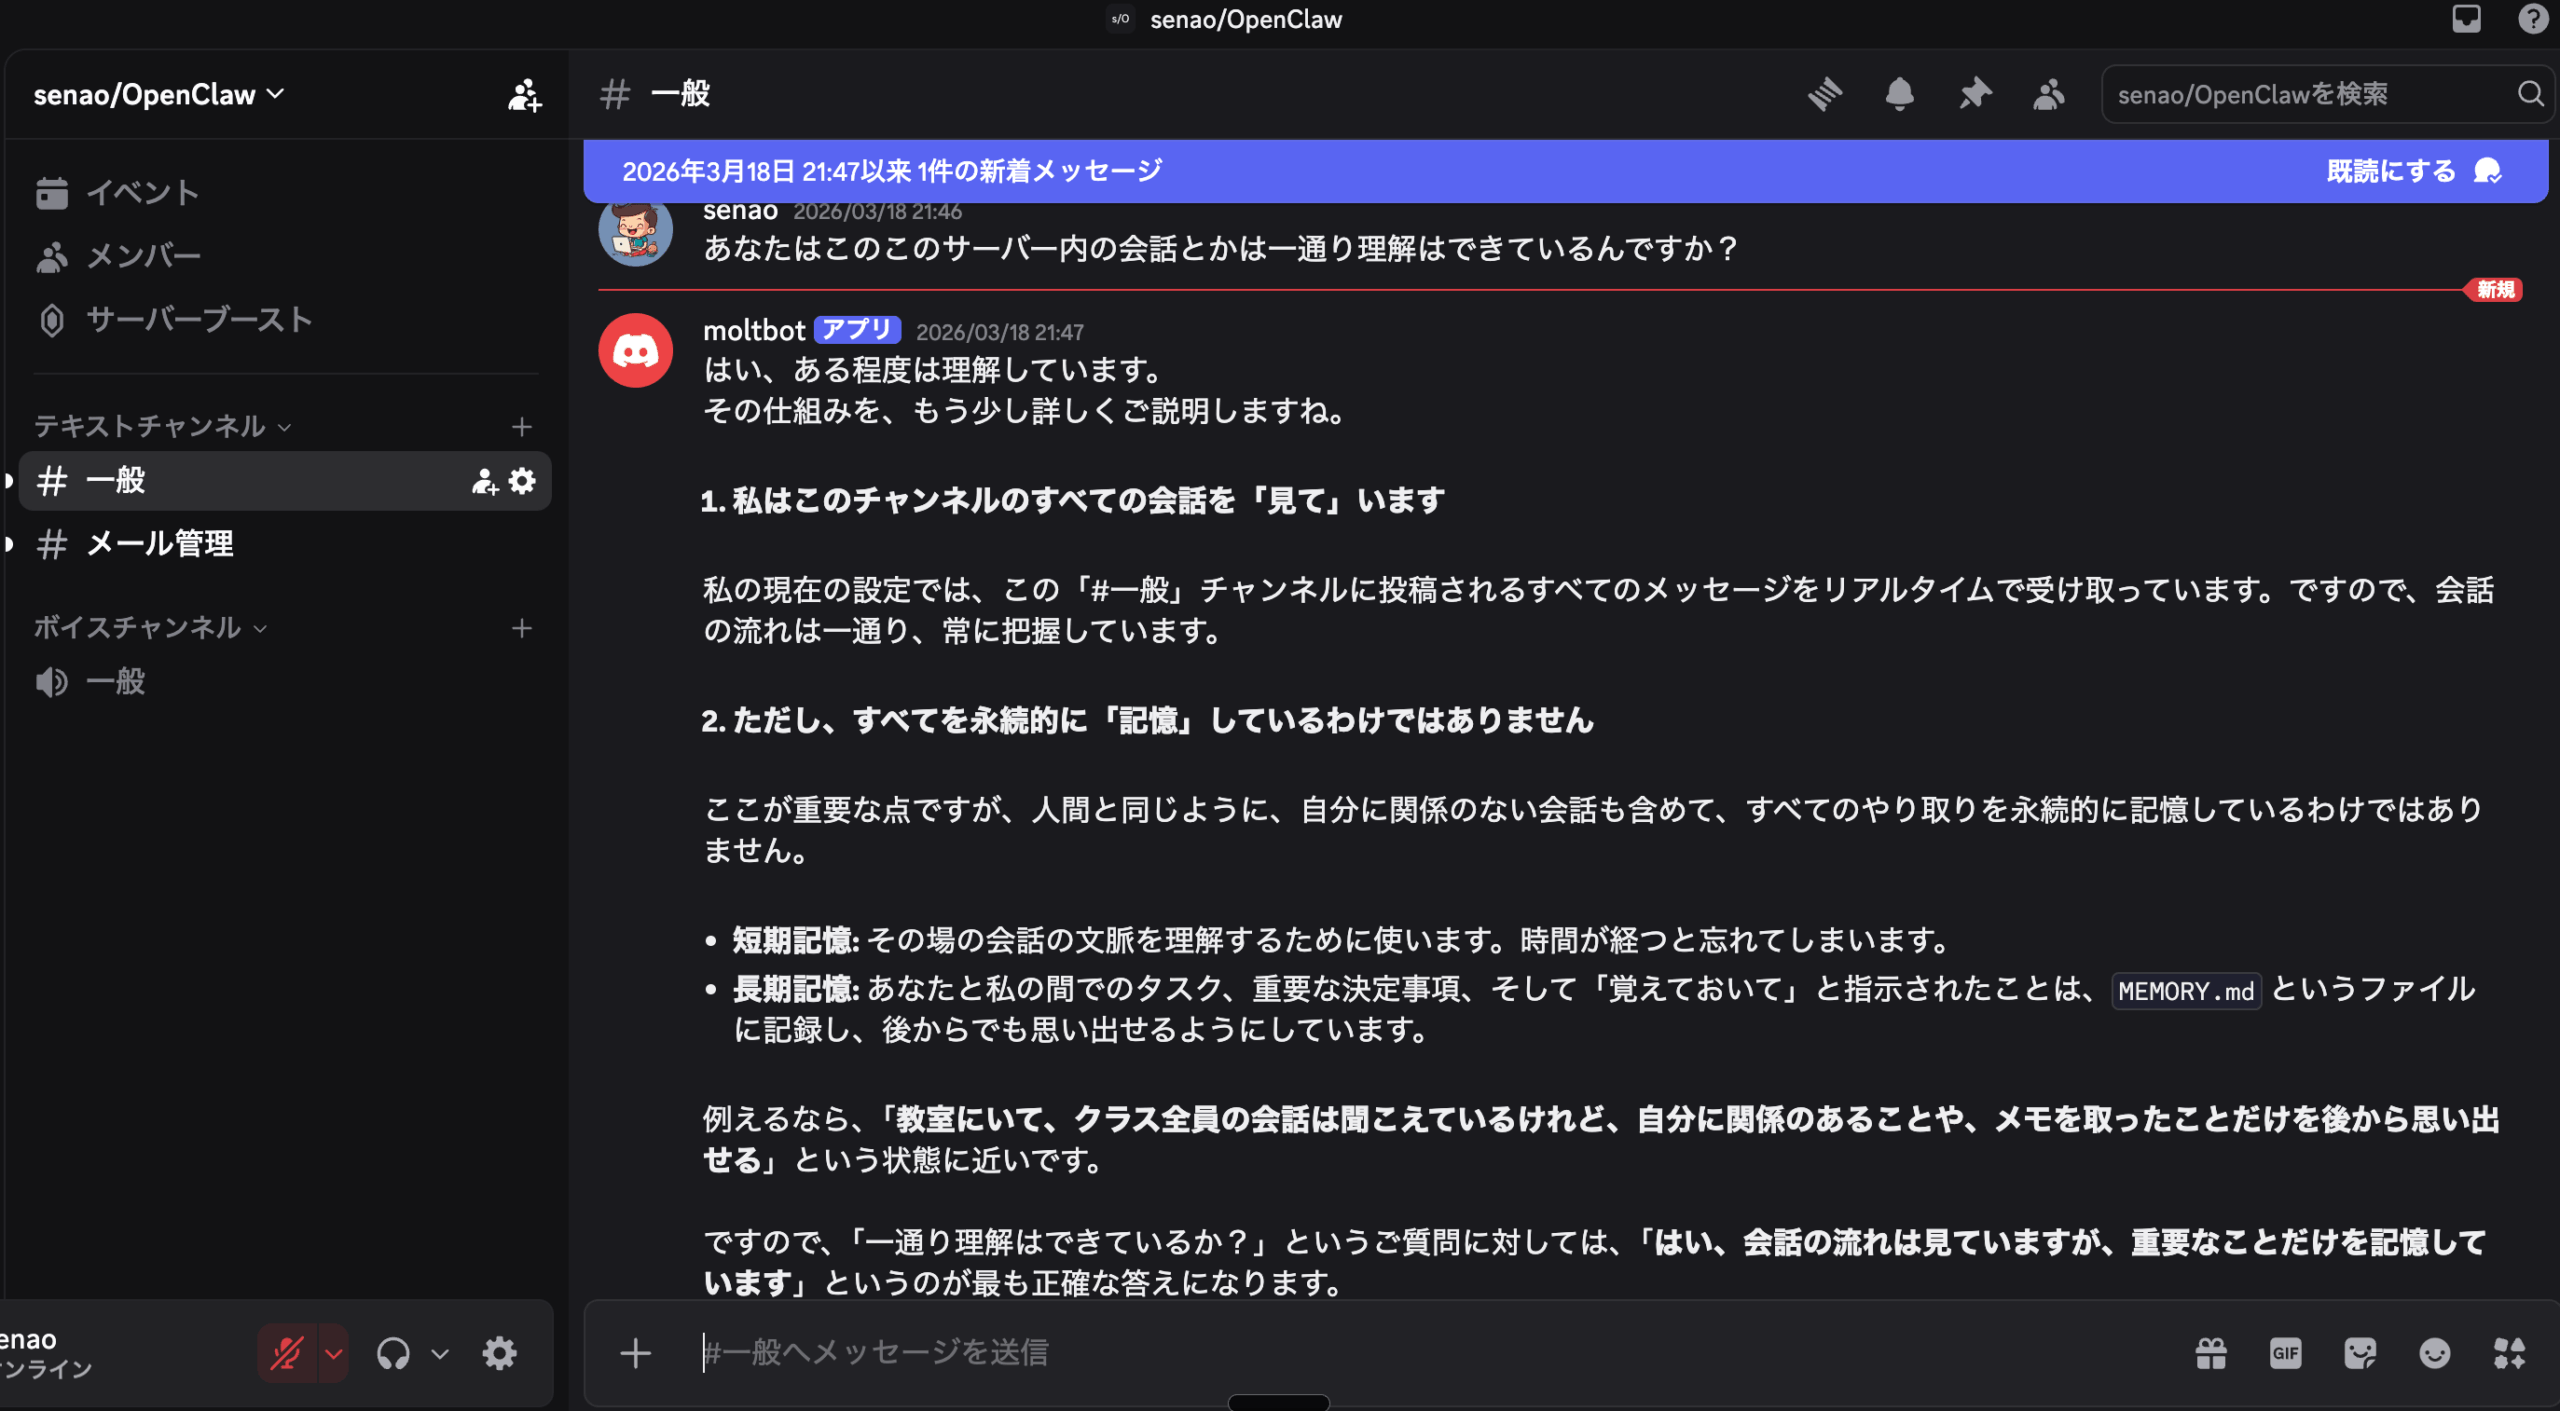Image resolution: width=2560 pixels, height=1411 pixels.
Task: Open the senao/OpenClaw server dropdown menu
Action: click(x=160, y=95)
